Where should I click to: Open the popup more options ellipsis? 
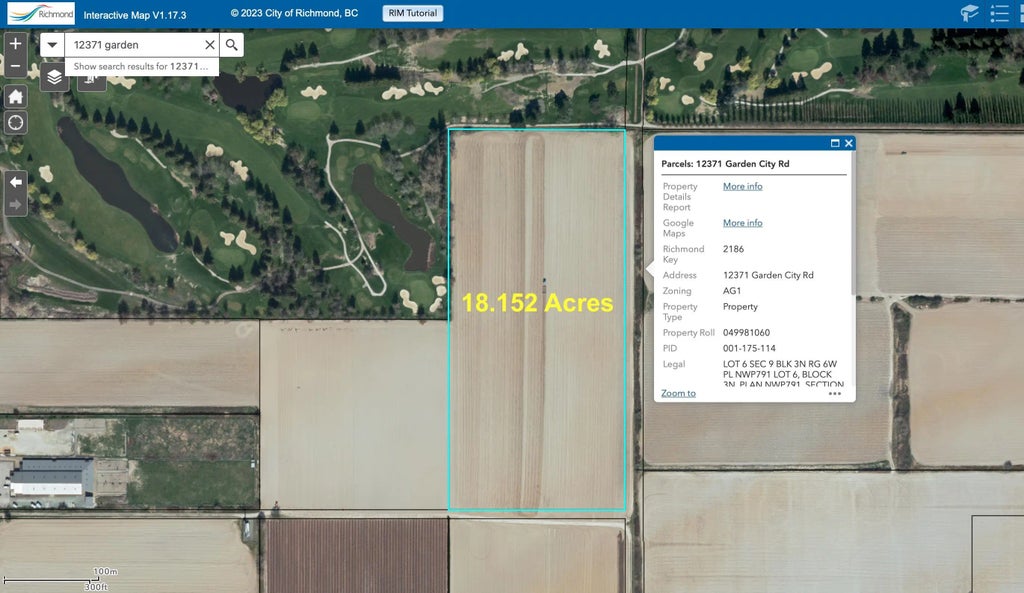click(835, 393)
